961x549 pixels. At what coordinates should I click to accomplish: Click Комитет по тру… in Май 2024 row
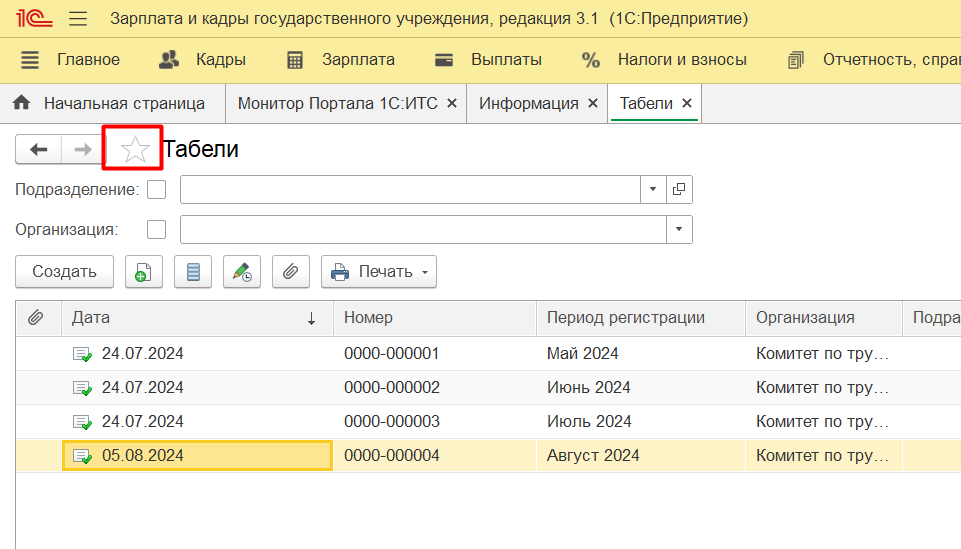coord(822,354)
